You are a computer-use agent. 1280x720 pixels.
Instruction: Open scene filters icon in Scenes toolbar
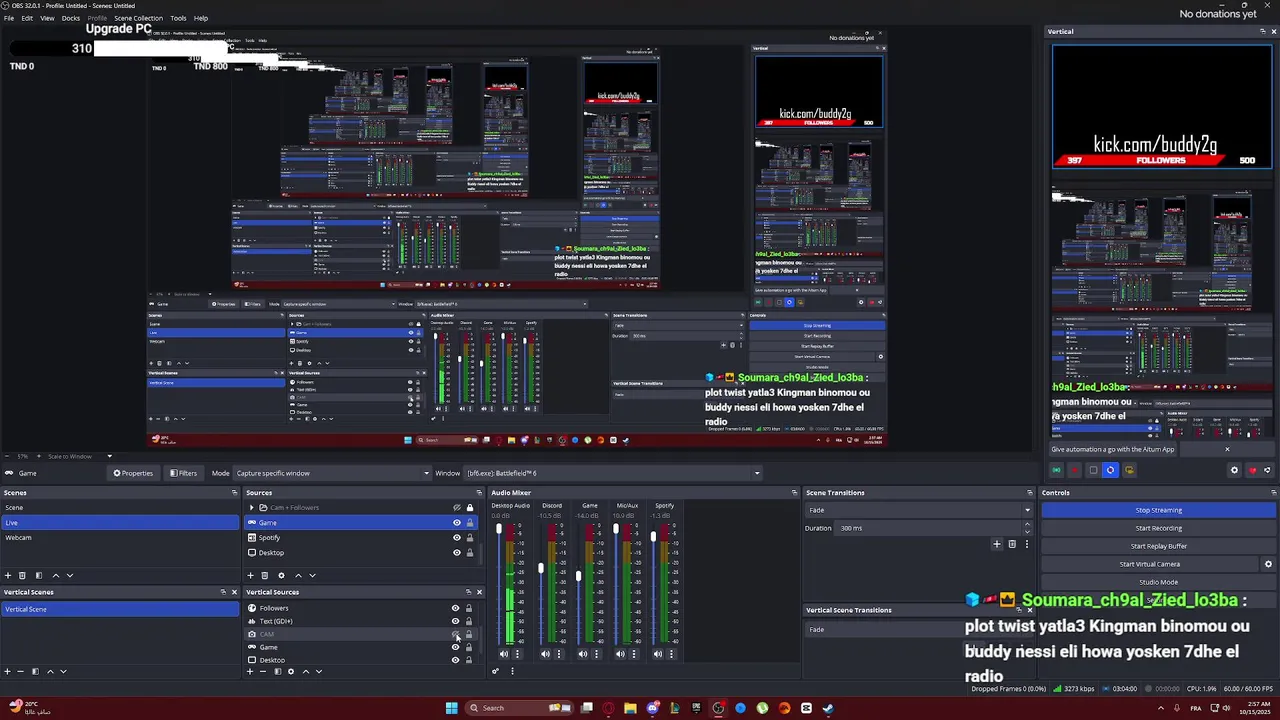(39, 575)
